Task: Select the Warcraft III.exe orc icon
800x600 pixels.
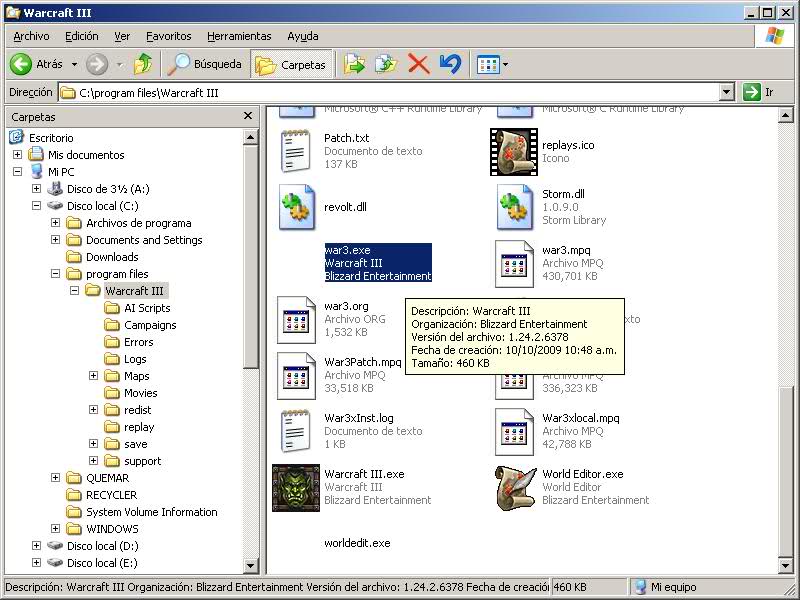Action: tap(296, 488)
